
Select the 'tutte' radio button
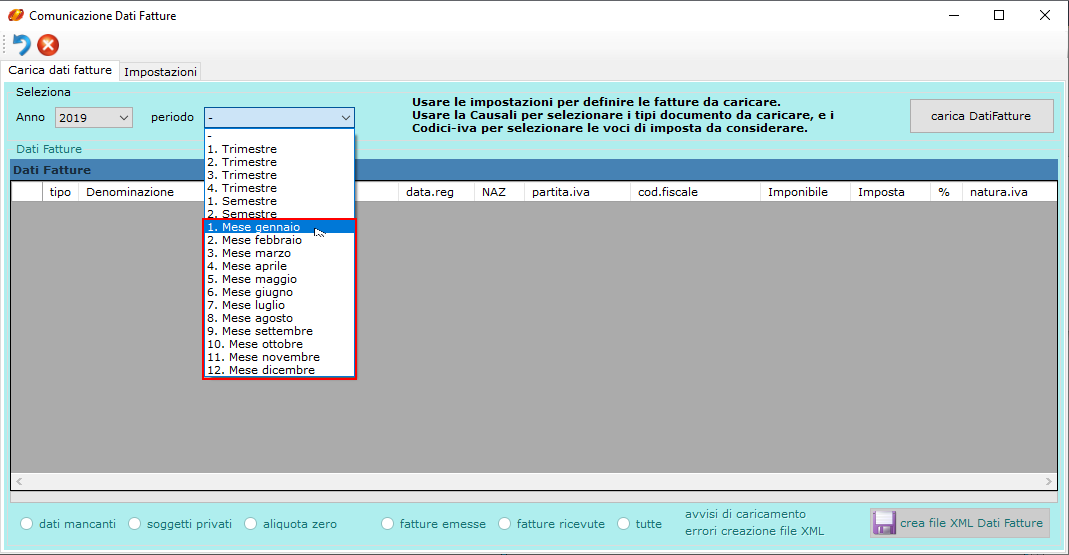623,524
